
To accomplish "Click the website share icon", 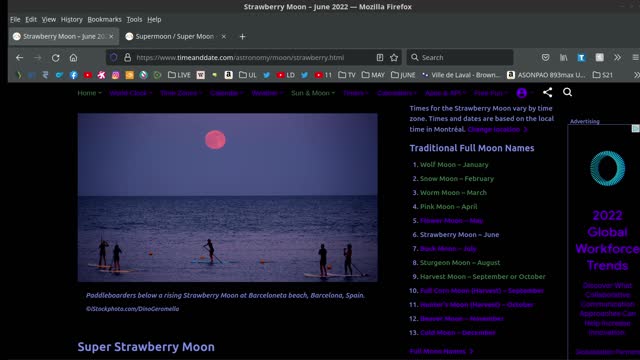I will pyautogui.click(x=547, y=92).
